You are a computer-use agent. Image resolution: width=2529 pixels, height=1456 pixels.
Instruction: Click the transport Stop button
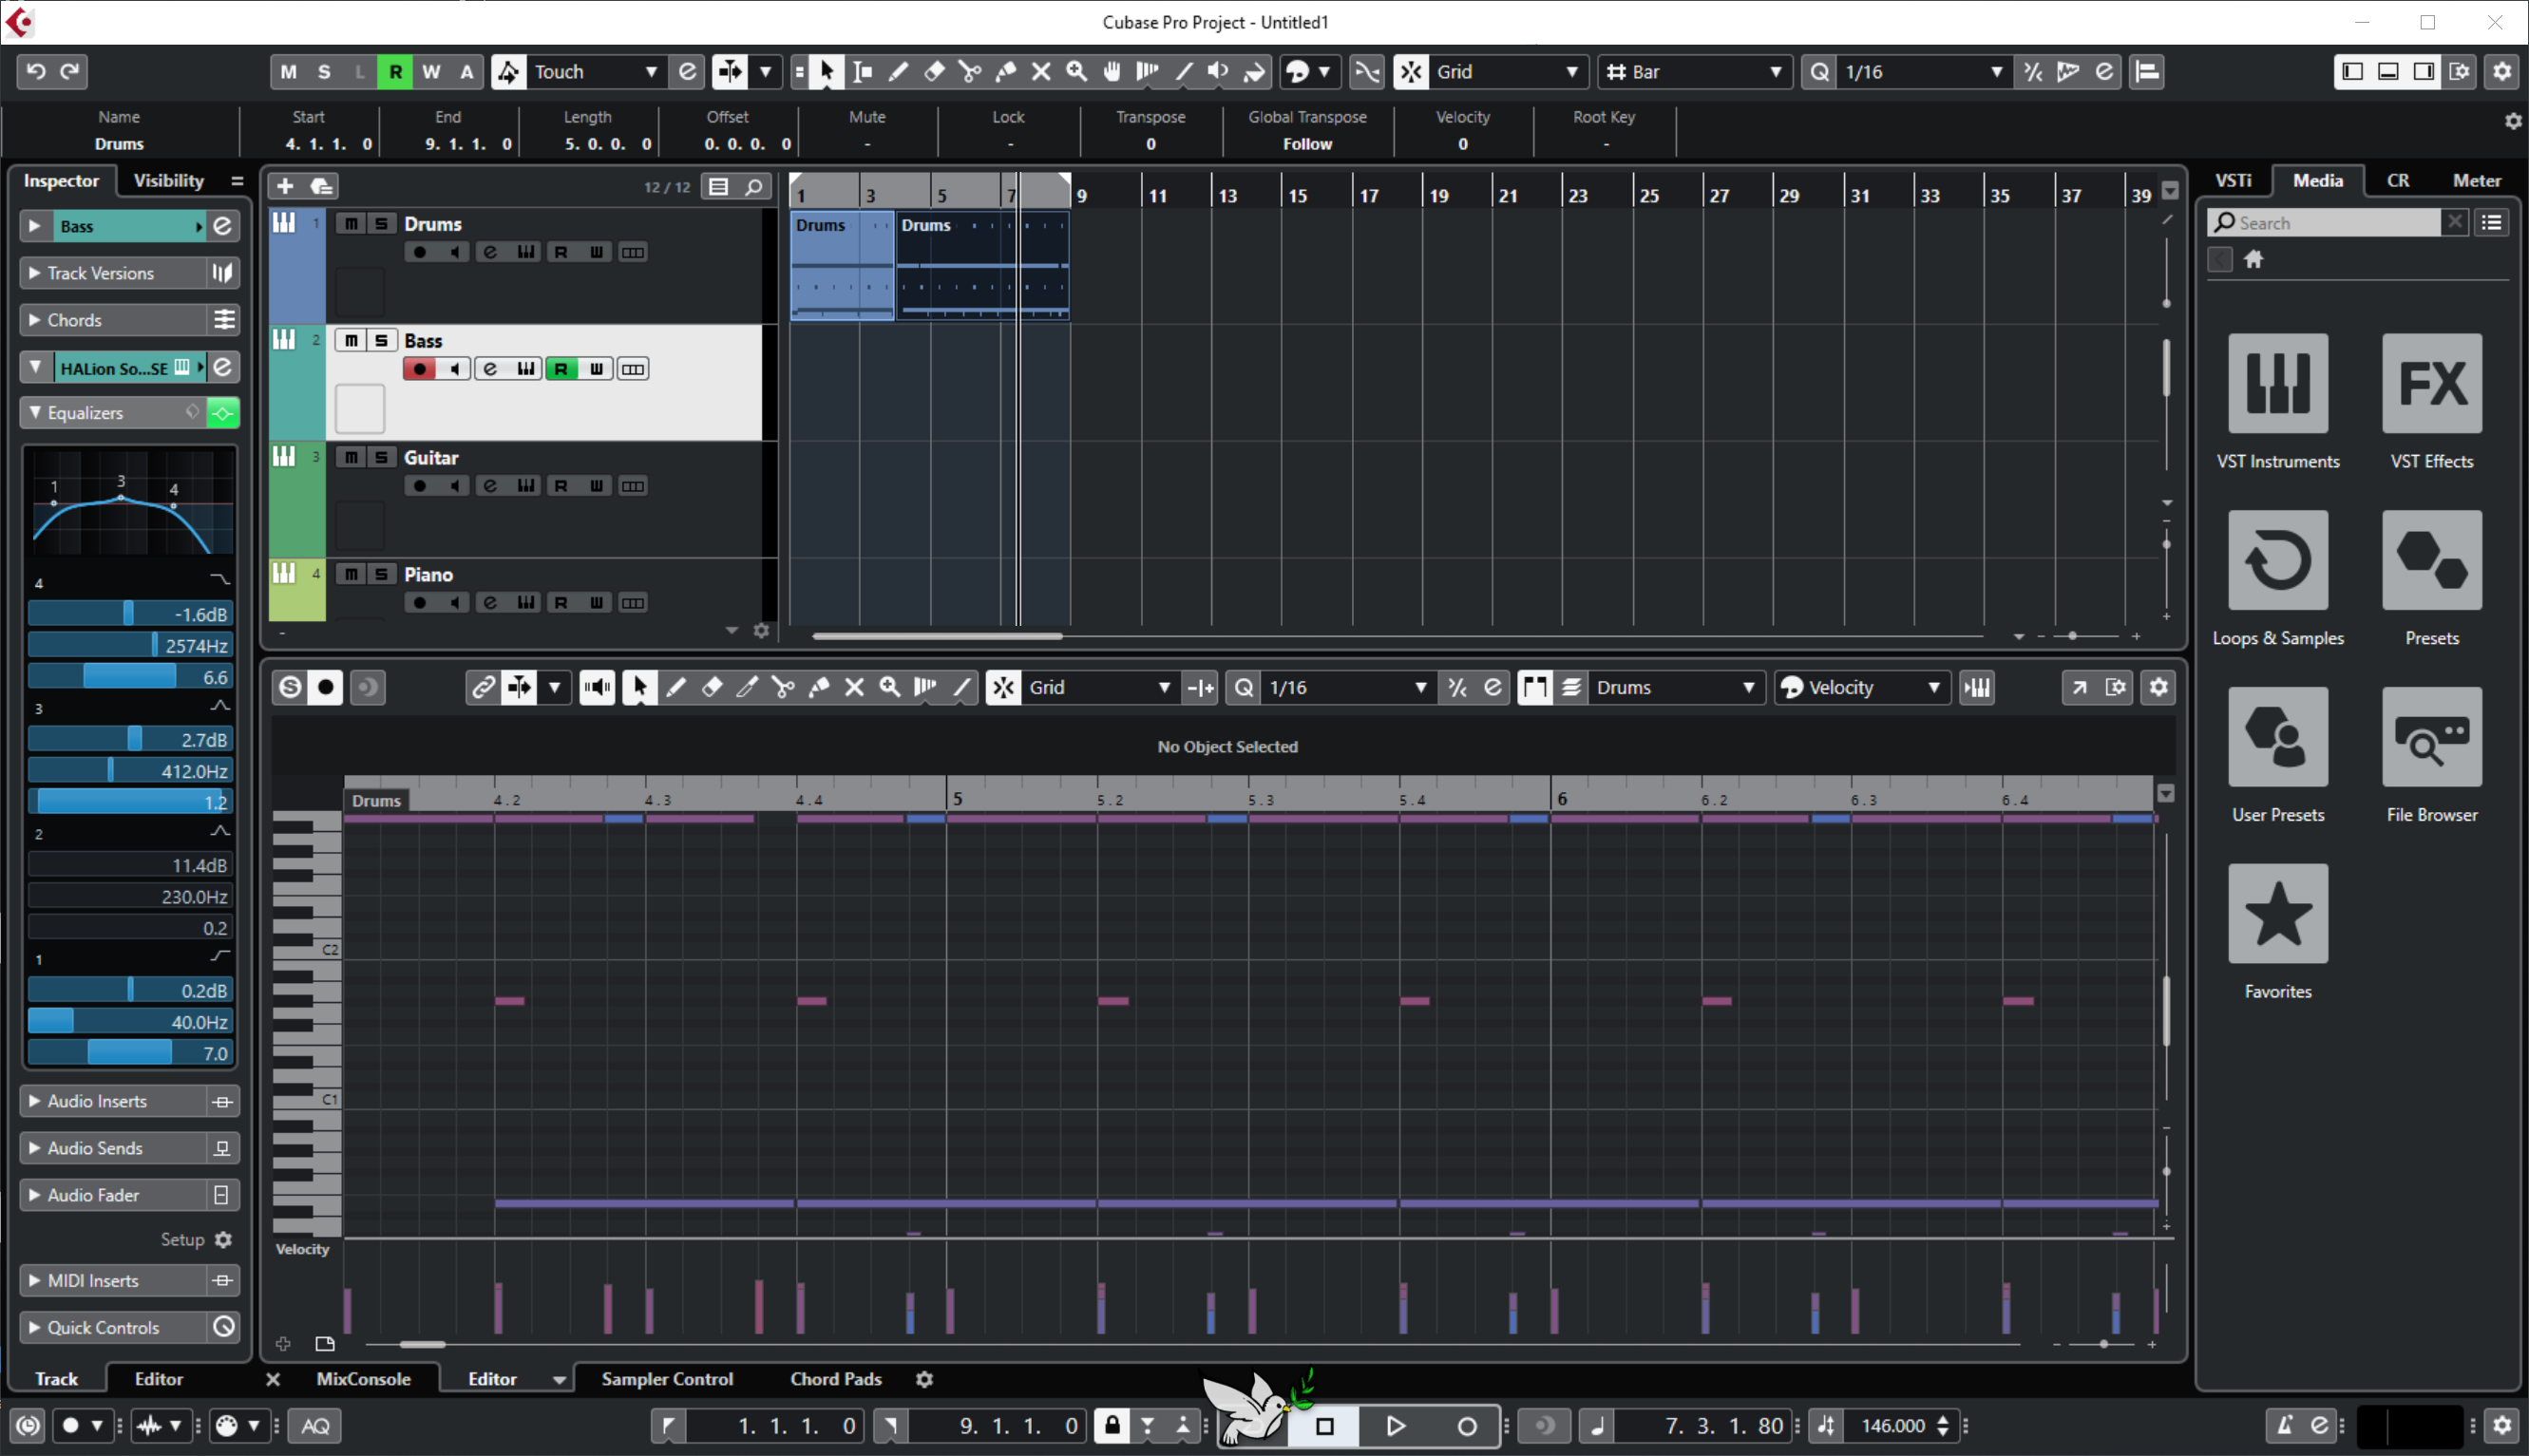pyautogui.click(x=1324, y=1425)
